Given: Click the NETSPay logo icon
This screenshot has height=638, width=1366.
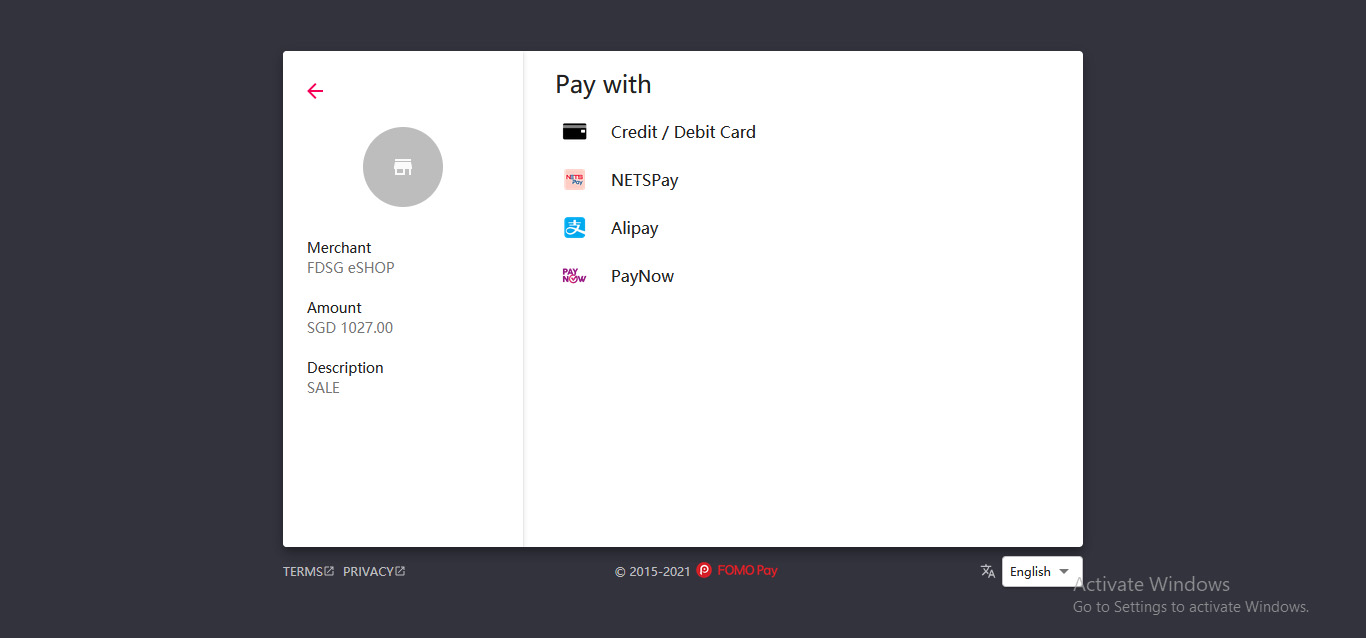Looking at the screenshot, I should coord(574,180).
